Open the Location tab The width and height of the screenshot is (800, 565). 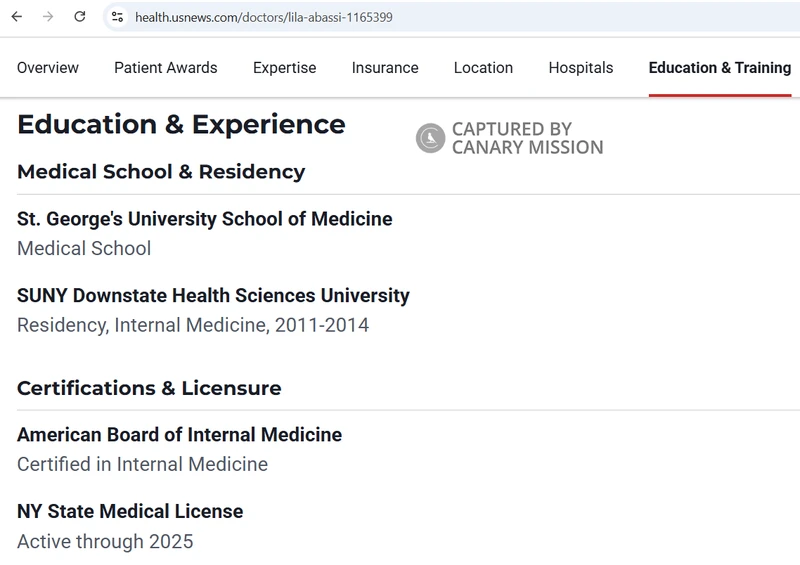(x=484, y=67)
